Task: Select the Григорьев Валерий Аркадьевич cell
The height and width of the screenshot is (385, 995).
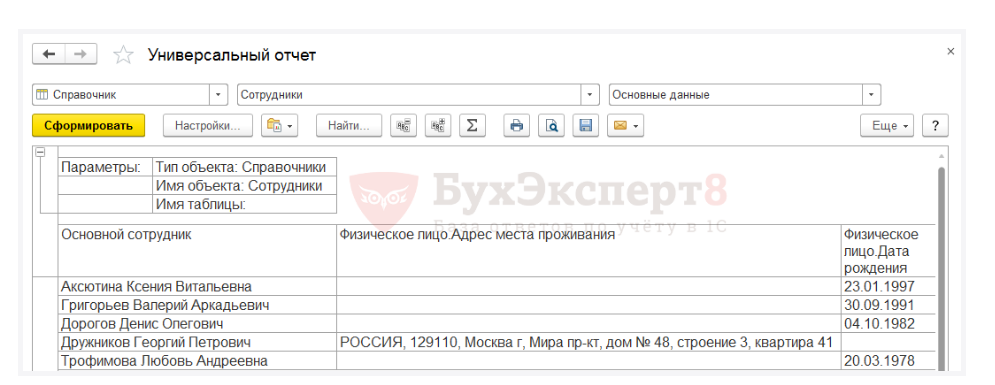Action: click(x=197, y=304)
